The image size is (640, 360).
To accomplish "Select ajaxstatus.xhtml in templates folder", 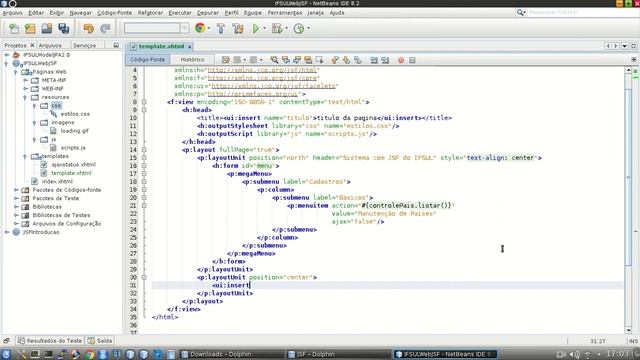I will (x=73, y=164).
